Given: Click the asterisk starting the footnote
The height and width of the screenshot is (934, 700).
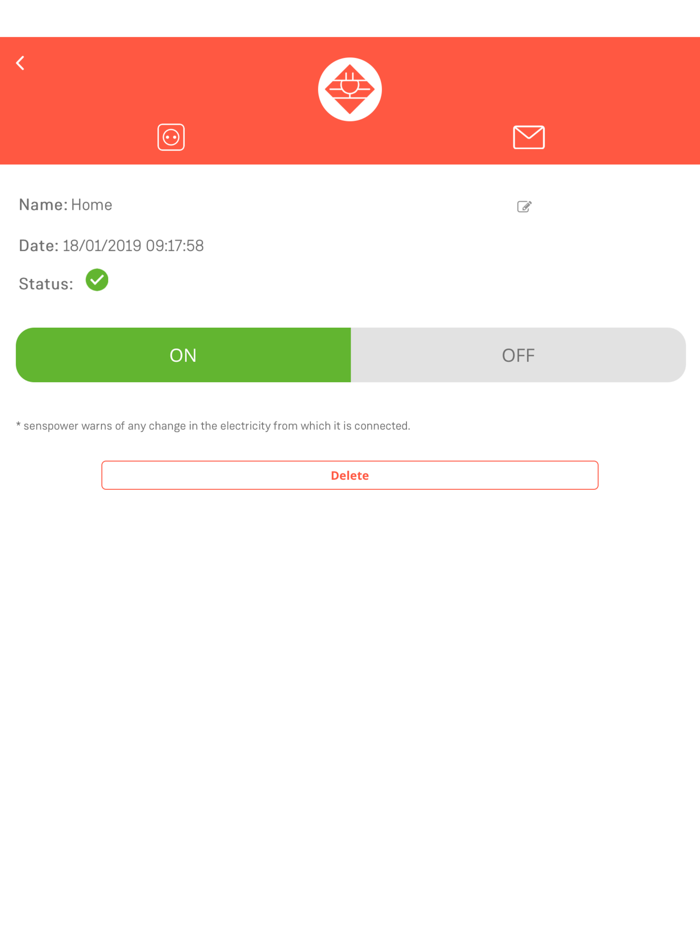Looking at the screenshot, I should (18, 424).
